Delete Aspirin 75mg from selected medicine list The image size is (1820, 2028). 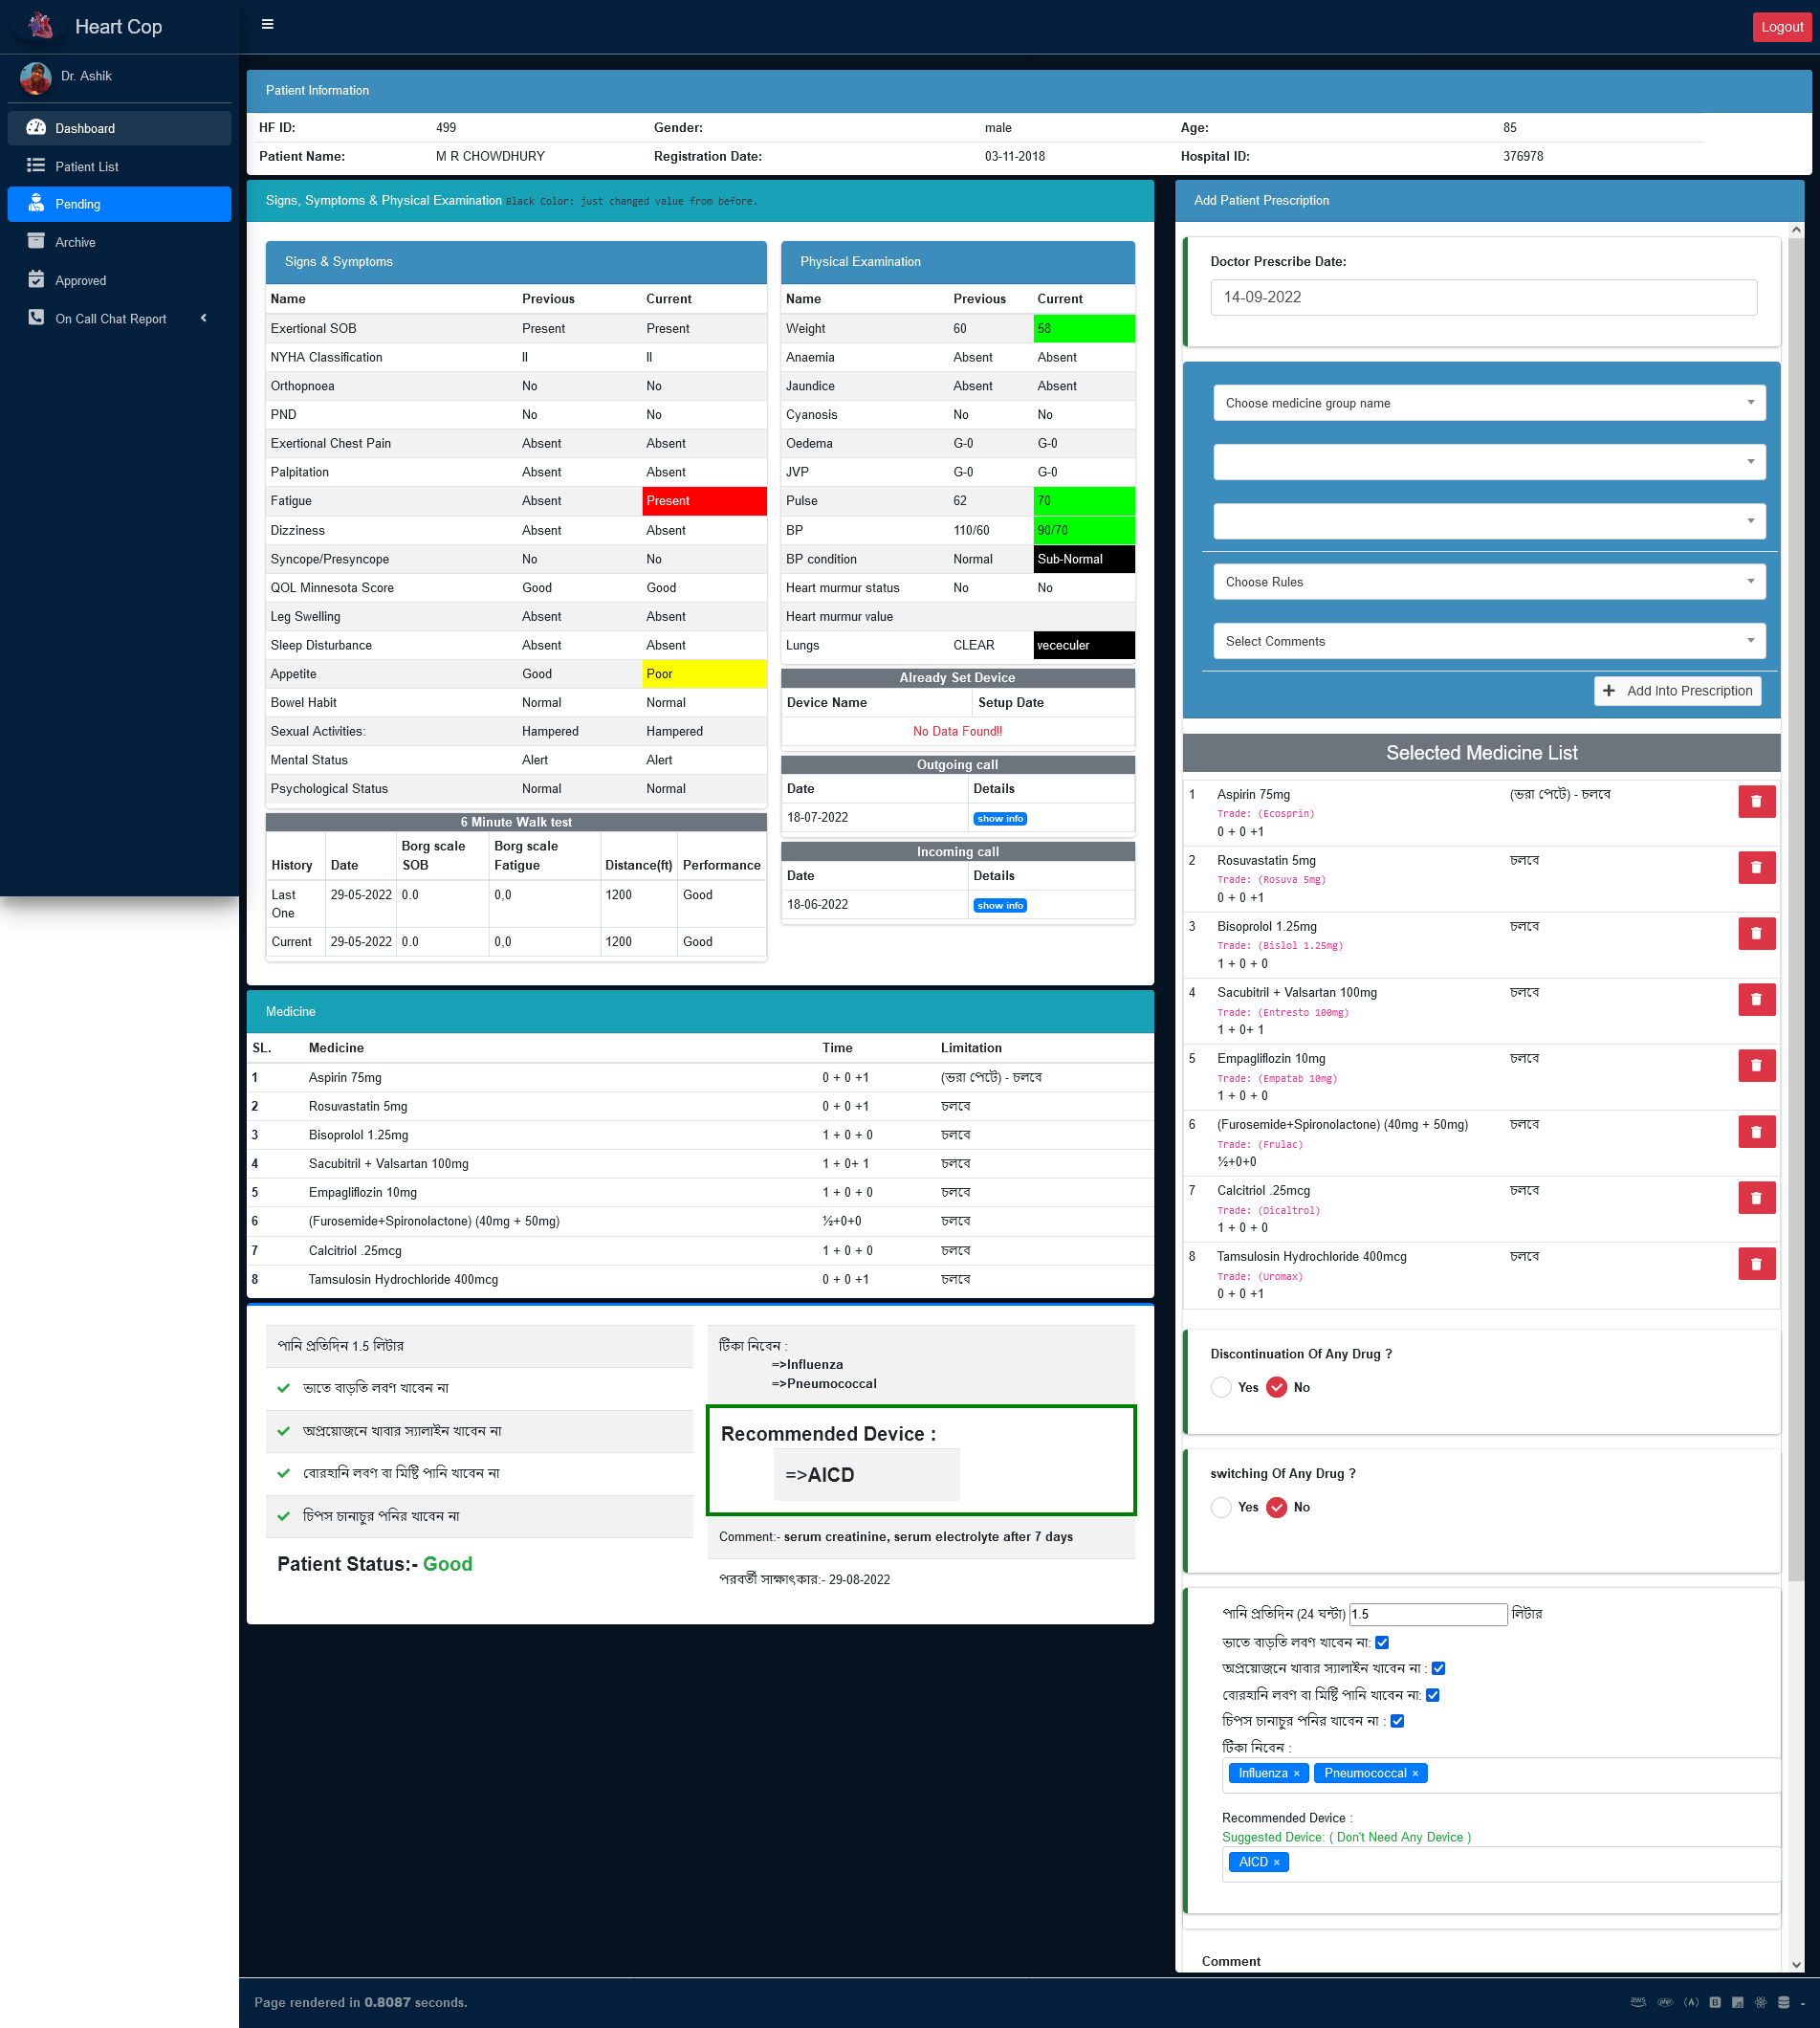click(1755, 802)
